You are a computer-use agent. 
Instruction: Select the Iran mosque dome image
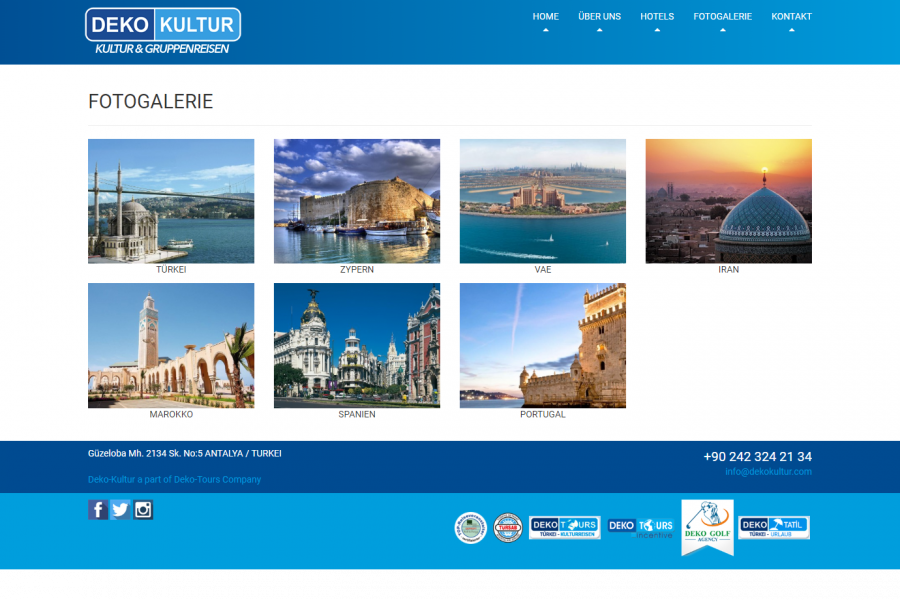pos(728,201)
